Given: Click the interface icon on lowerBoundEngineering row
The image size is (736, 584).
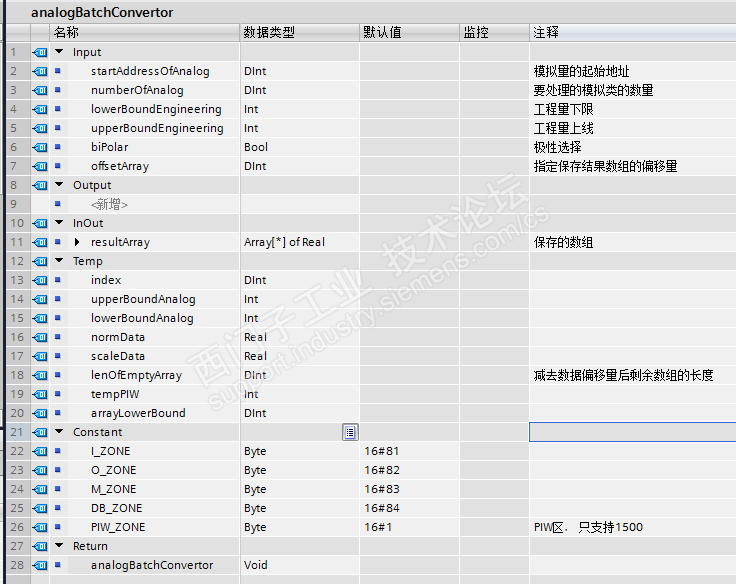Looking at the screenshot, I should point(40,109).
